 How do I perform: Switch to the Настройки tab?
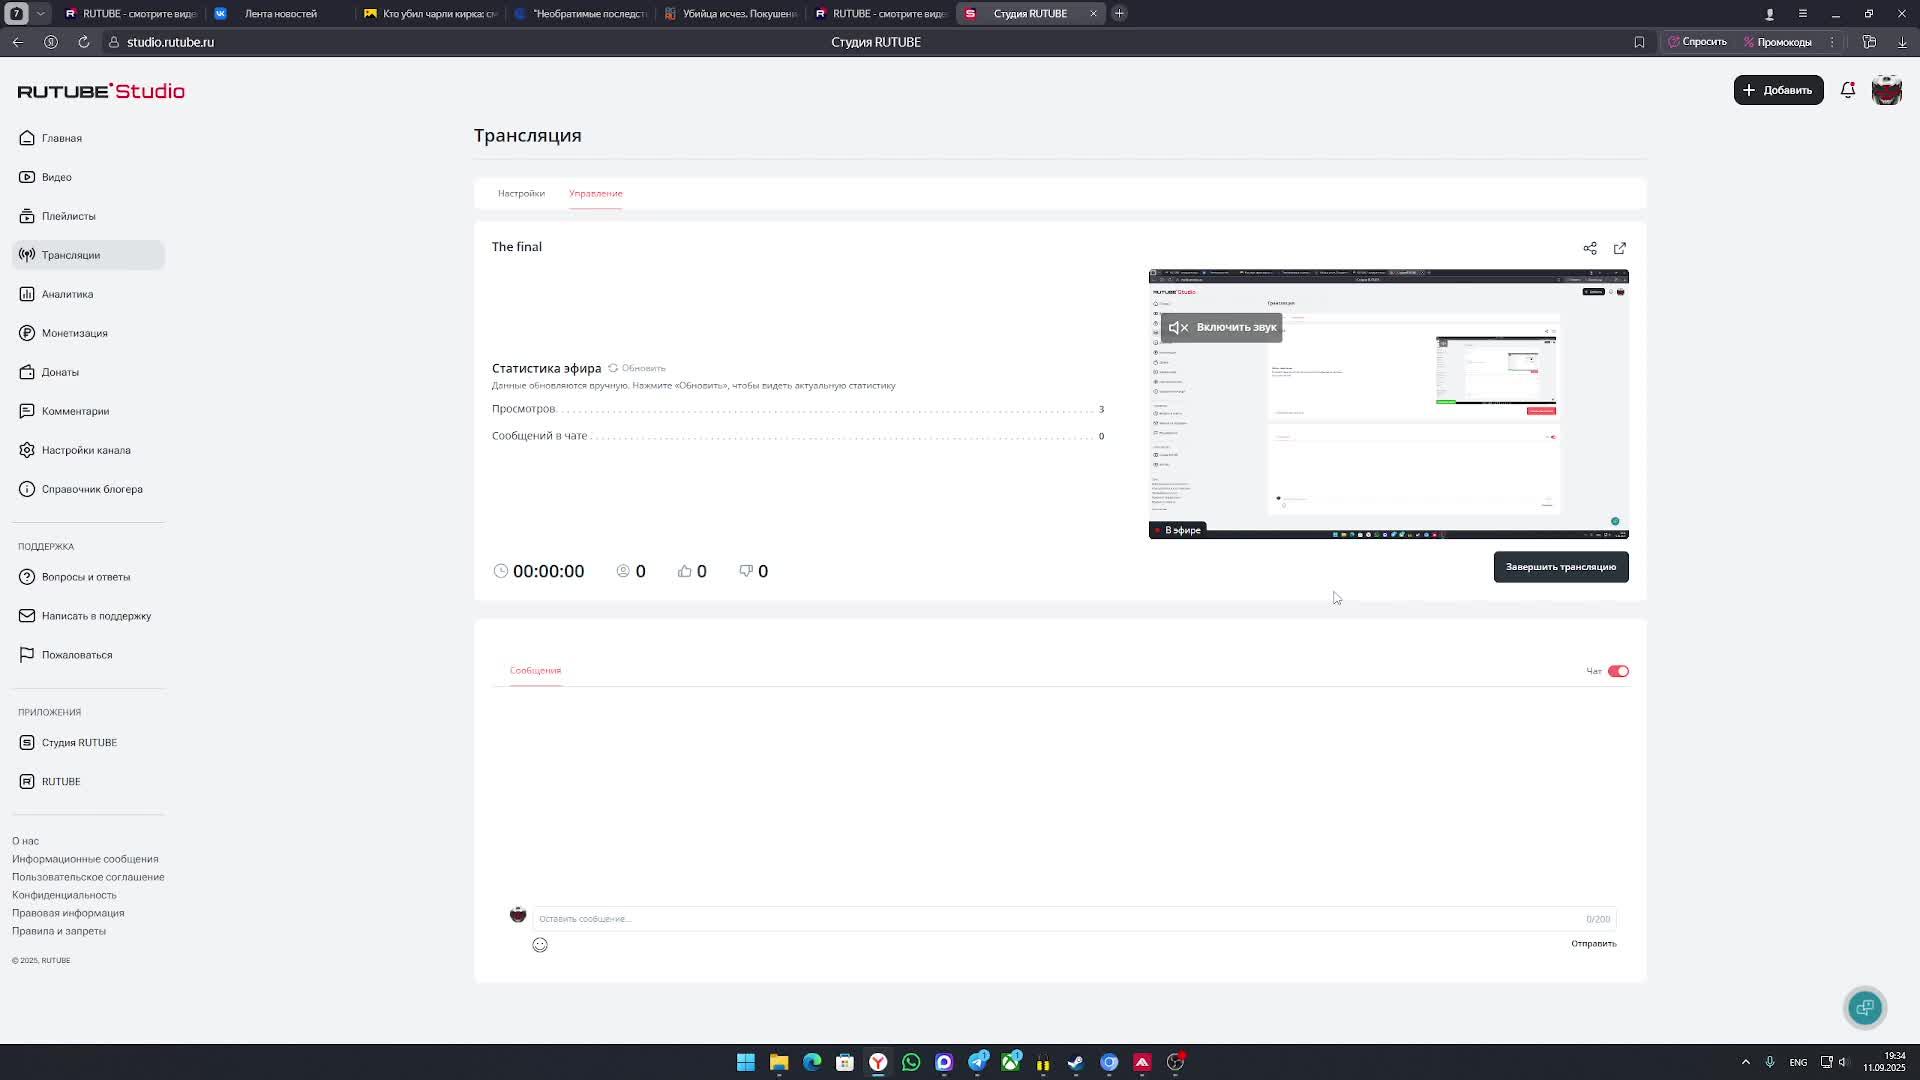coord(521,193)
